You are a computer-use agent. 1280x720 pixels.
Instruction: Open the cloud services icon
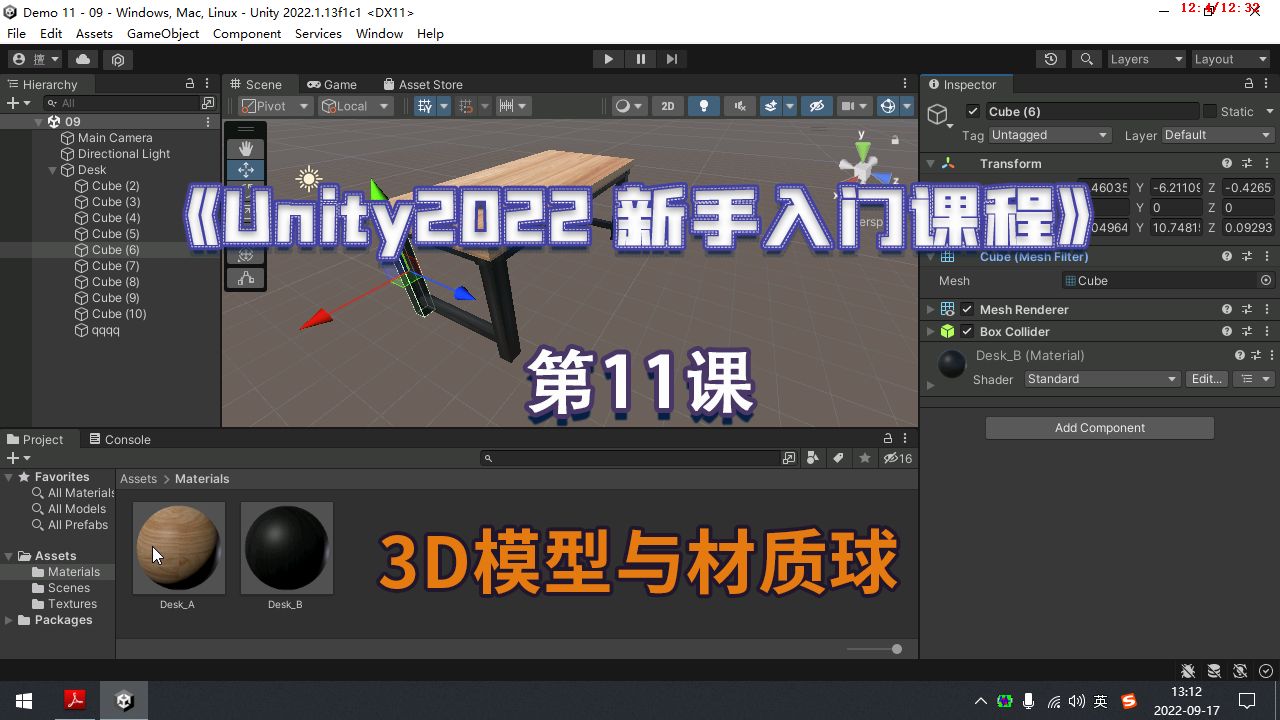pyautogui.click(x=83, y=60)
